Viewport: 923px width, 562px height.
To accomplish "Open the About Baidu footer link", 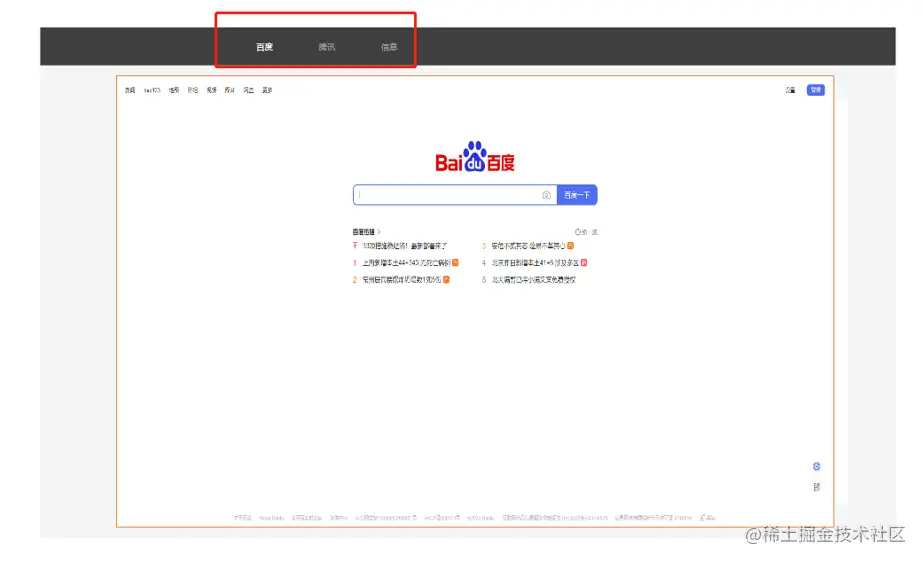I will pos(271,518).
